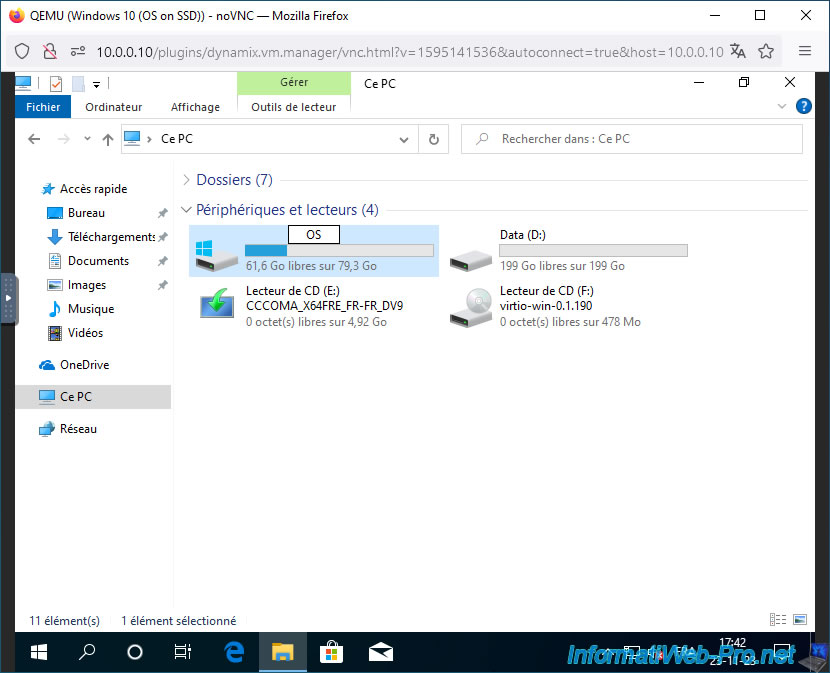Screen dimensions: 830x673
Task: Click the Properties quick access toolbar icon
Action: [56, 84]
